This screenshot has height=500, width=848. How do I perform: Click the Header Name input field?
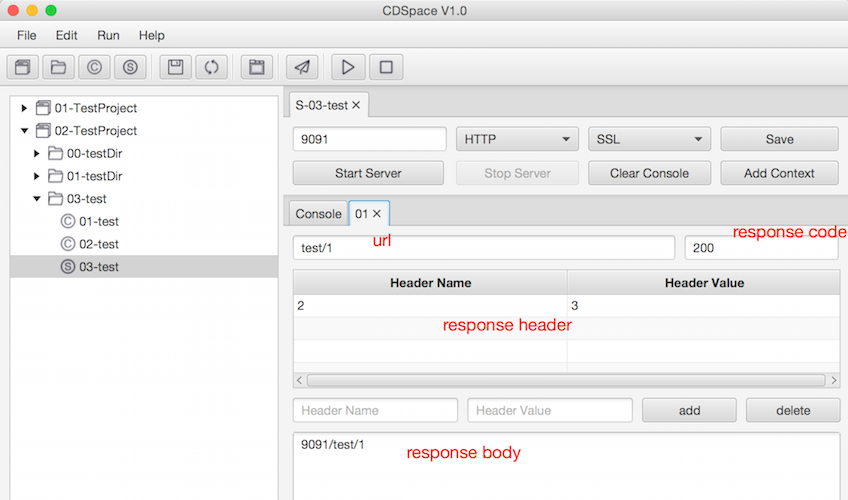click(x=375, y=410)
